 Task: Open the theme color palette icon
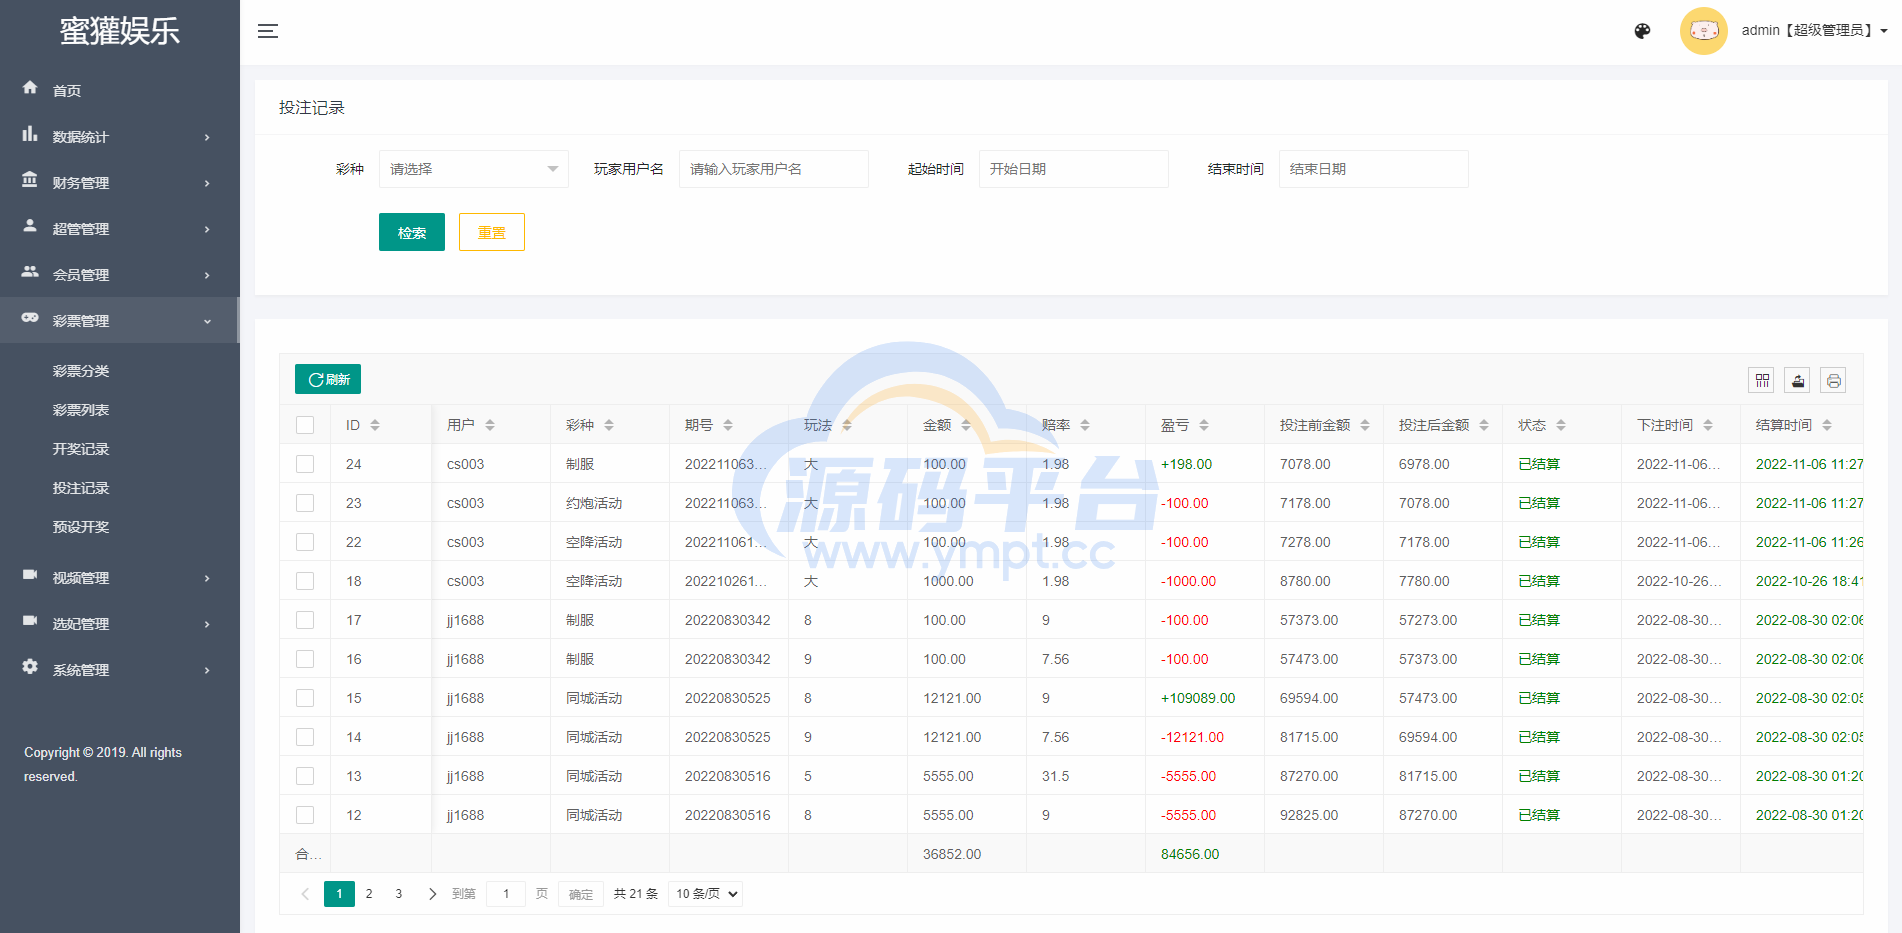pyautogui.click(x=1642, y=31)
